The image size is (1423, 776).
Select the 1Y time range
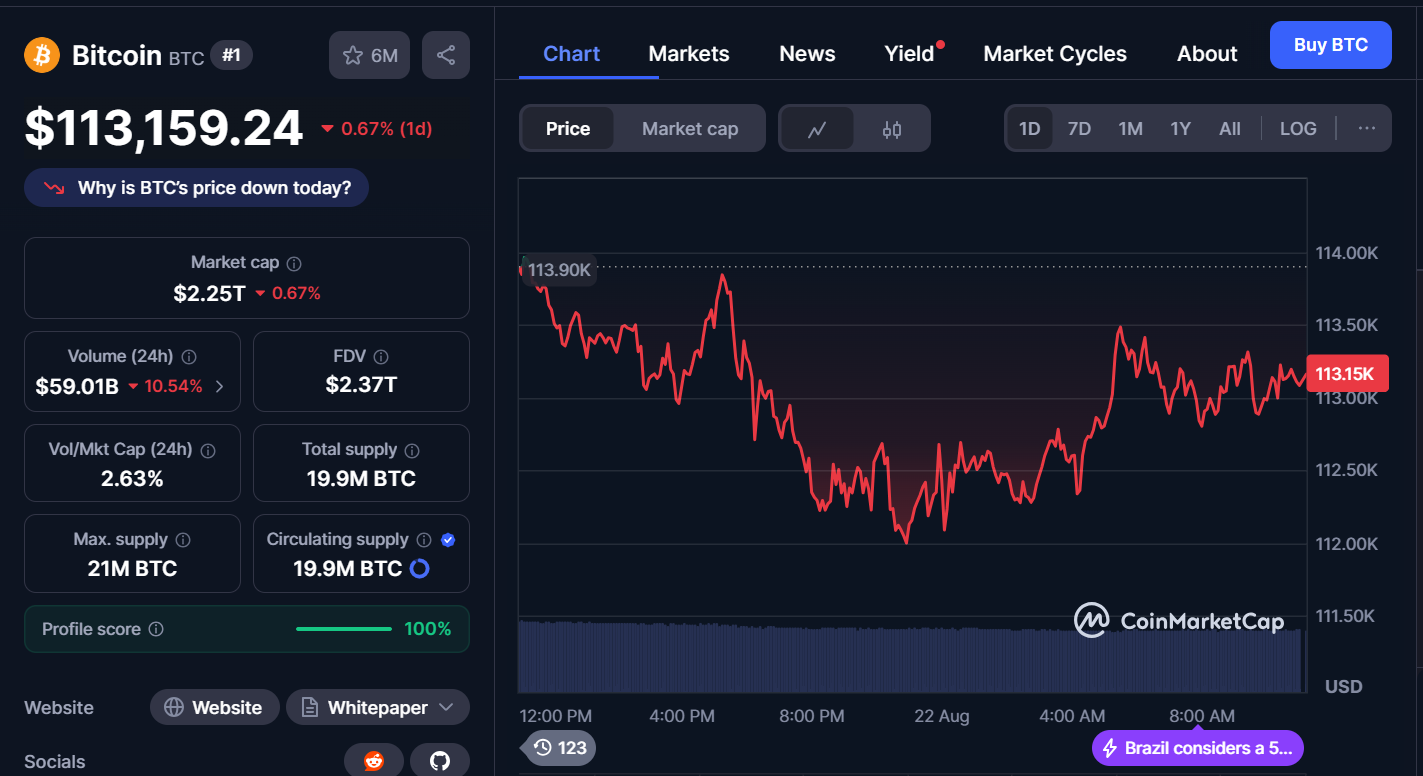coord(1181,129)
